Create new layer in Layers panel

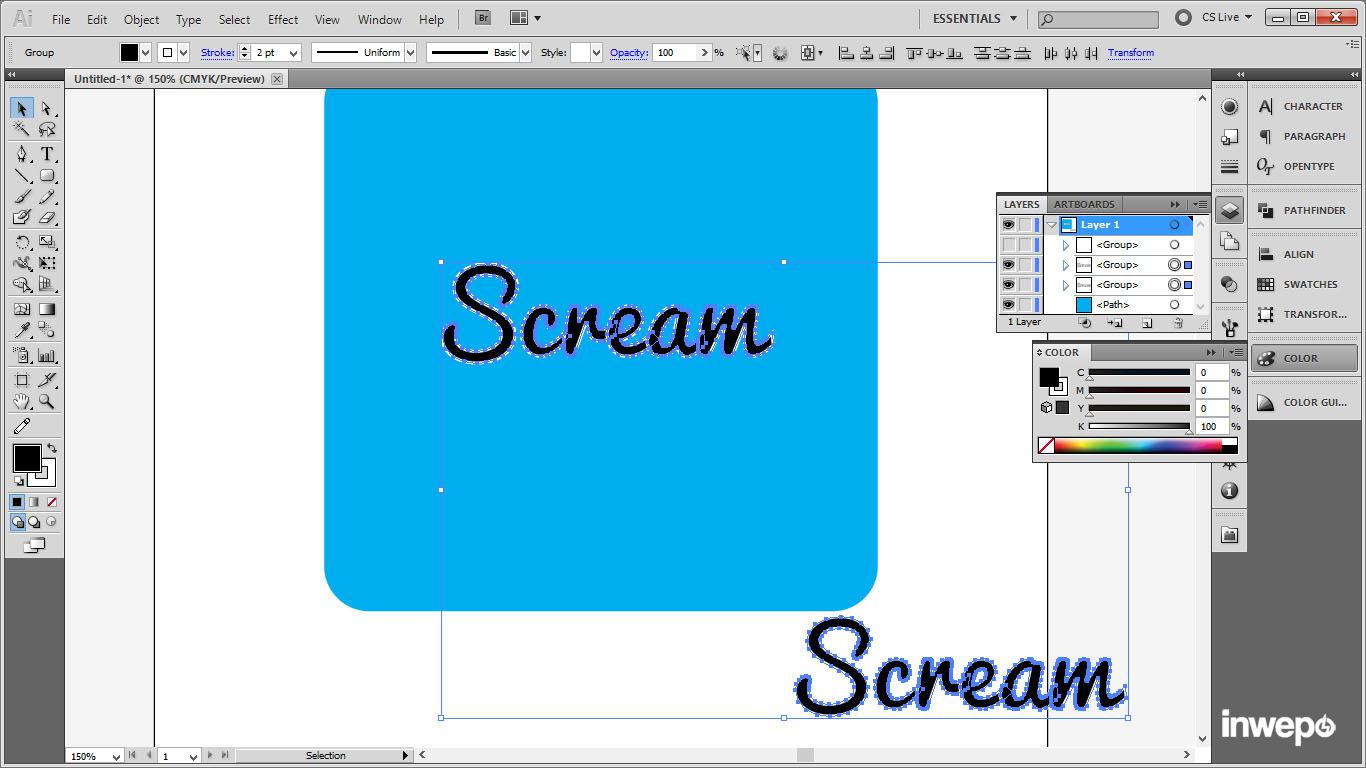1147,323
